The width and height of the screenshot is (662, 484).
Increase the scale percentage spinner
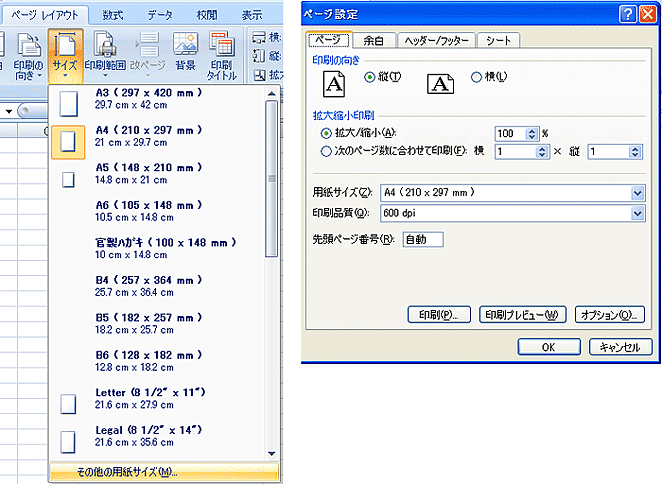[533, 128]
